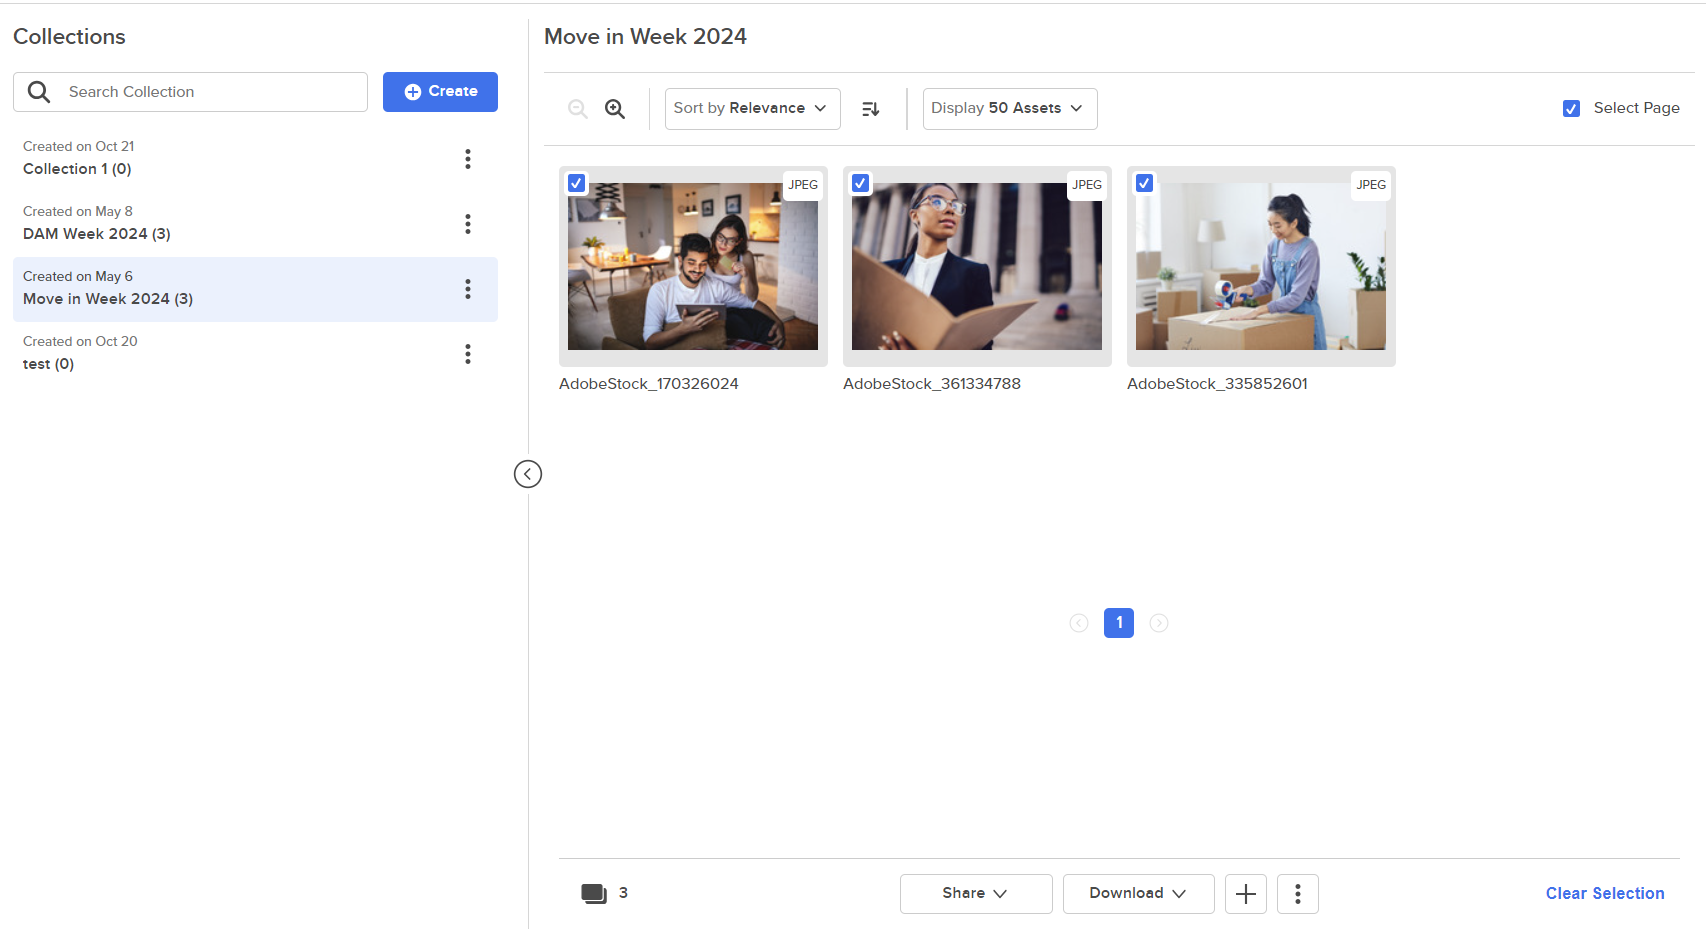Uncheck asset AdobeStock_335852601

(1145, 183)
